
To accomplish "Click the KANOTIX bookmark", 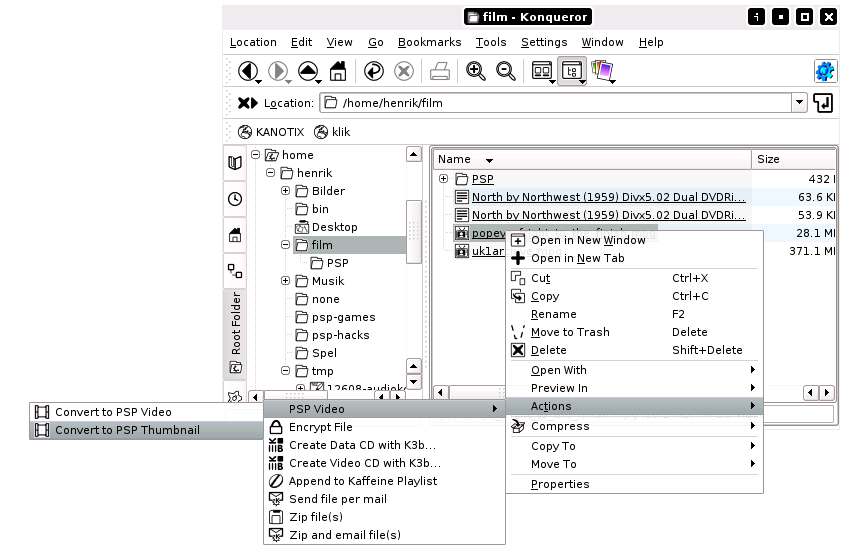I will [x=271, y=132].
